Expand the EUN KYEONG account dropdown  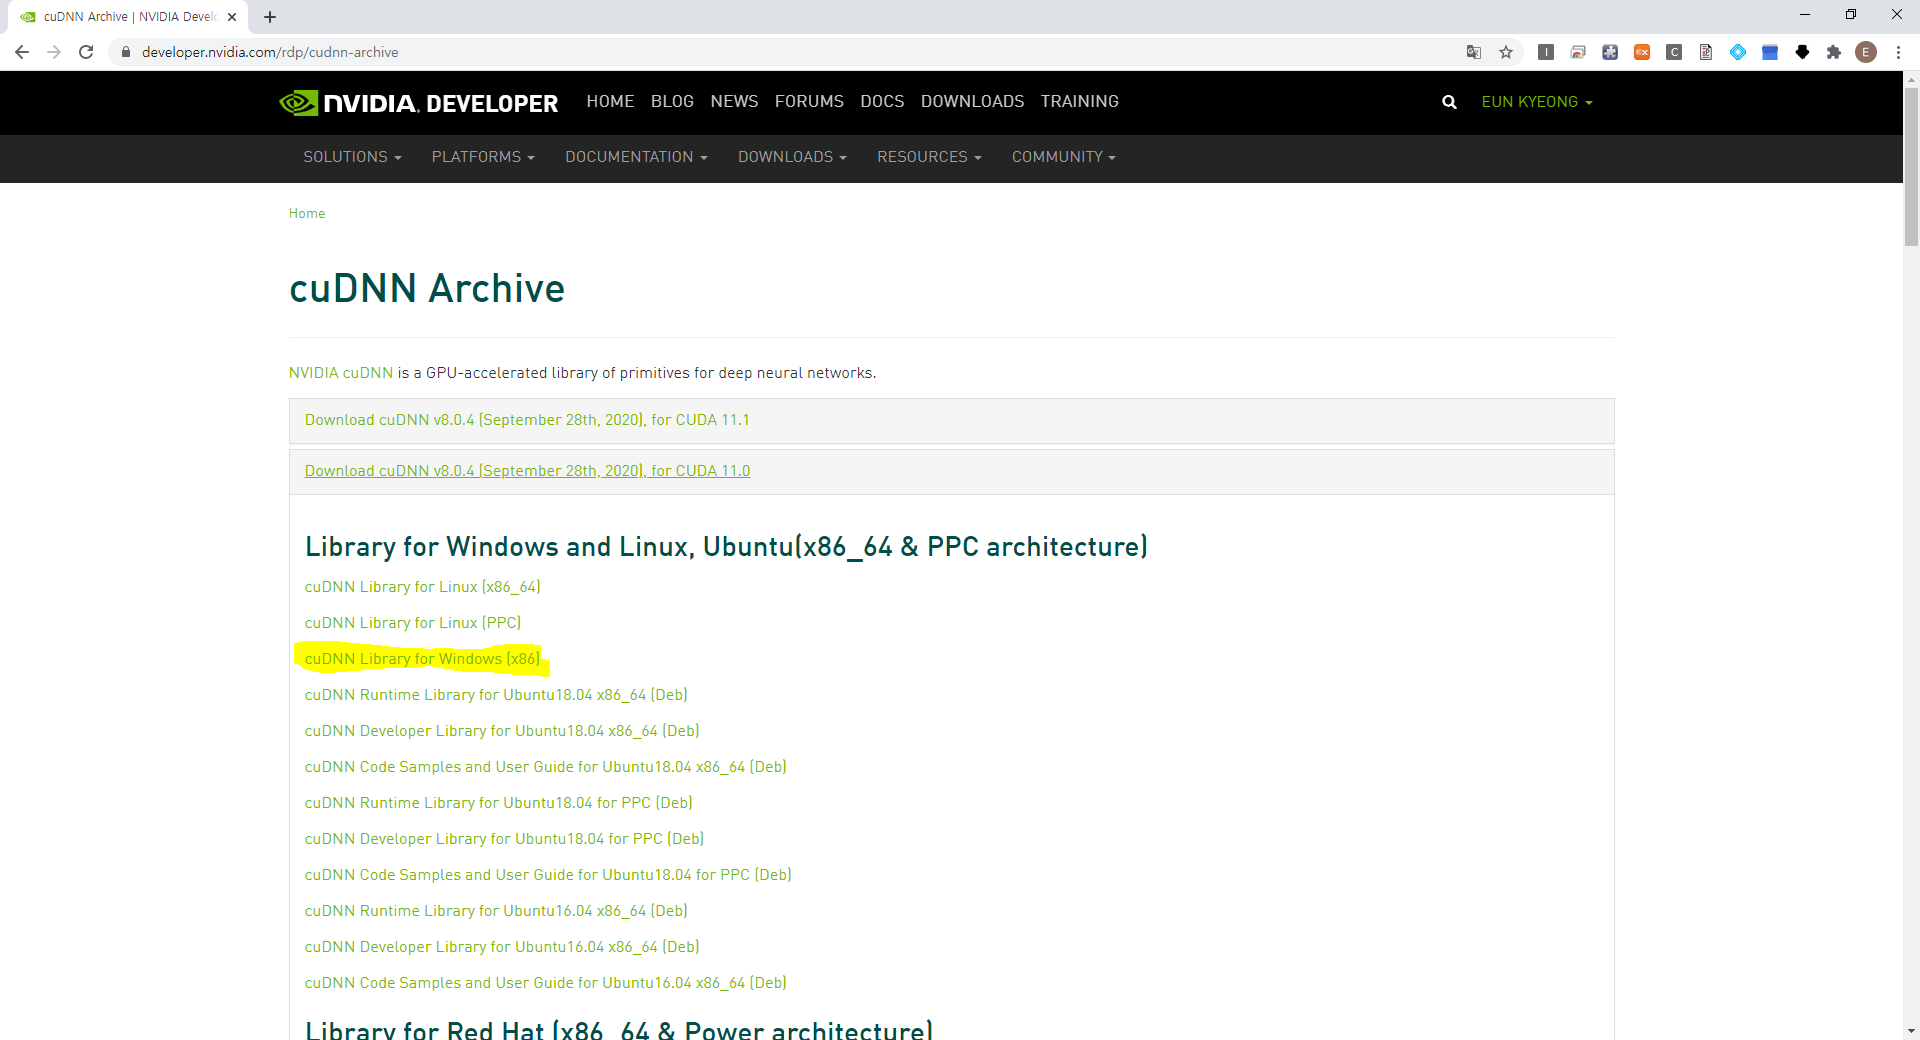coord(1537,102)
